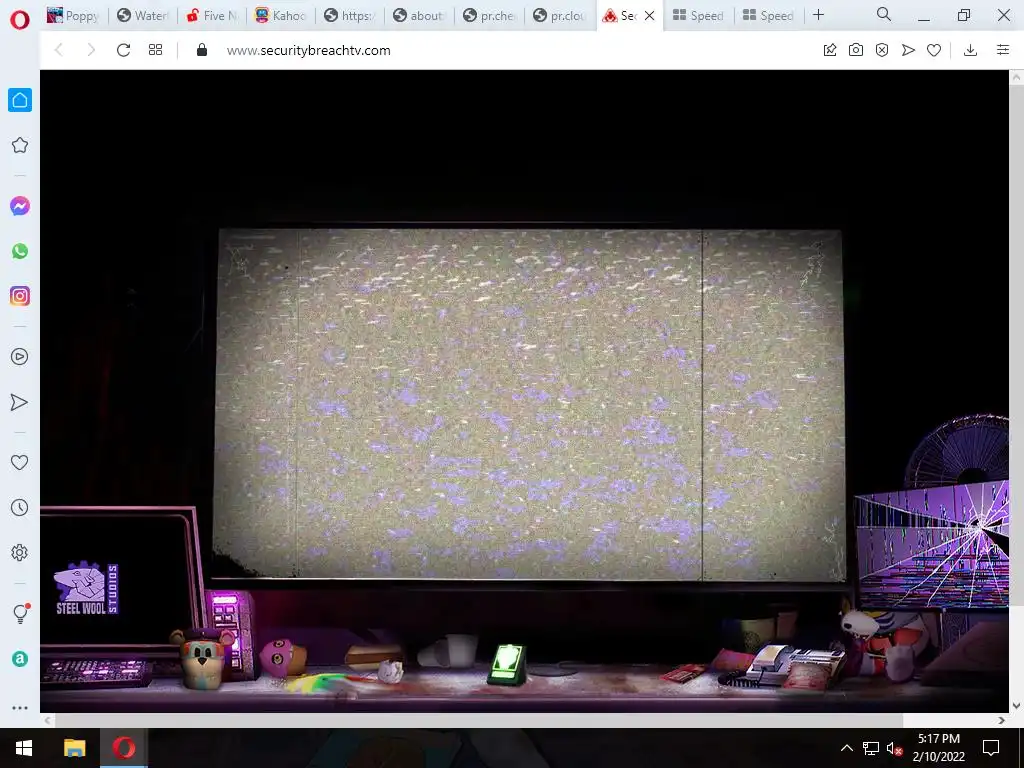
Task: Open sidebar three-dots setup menu
Action: [20, 707]
